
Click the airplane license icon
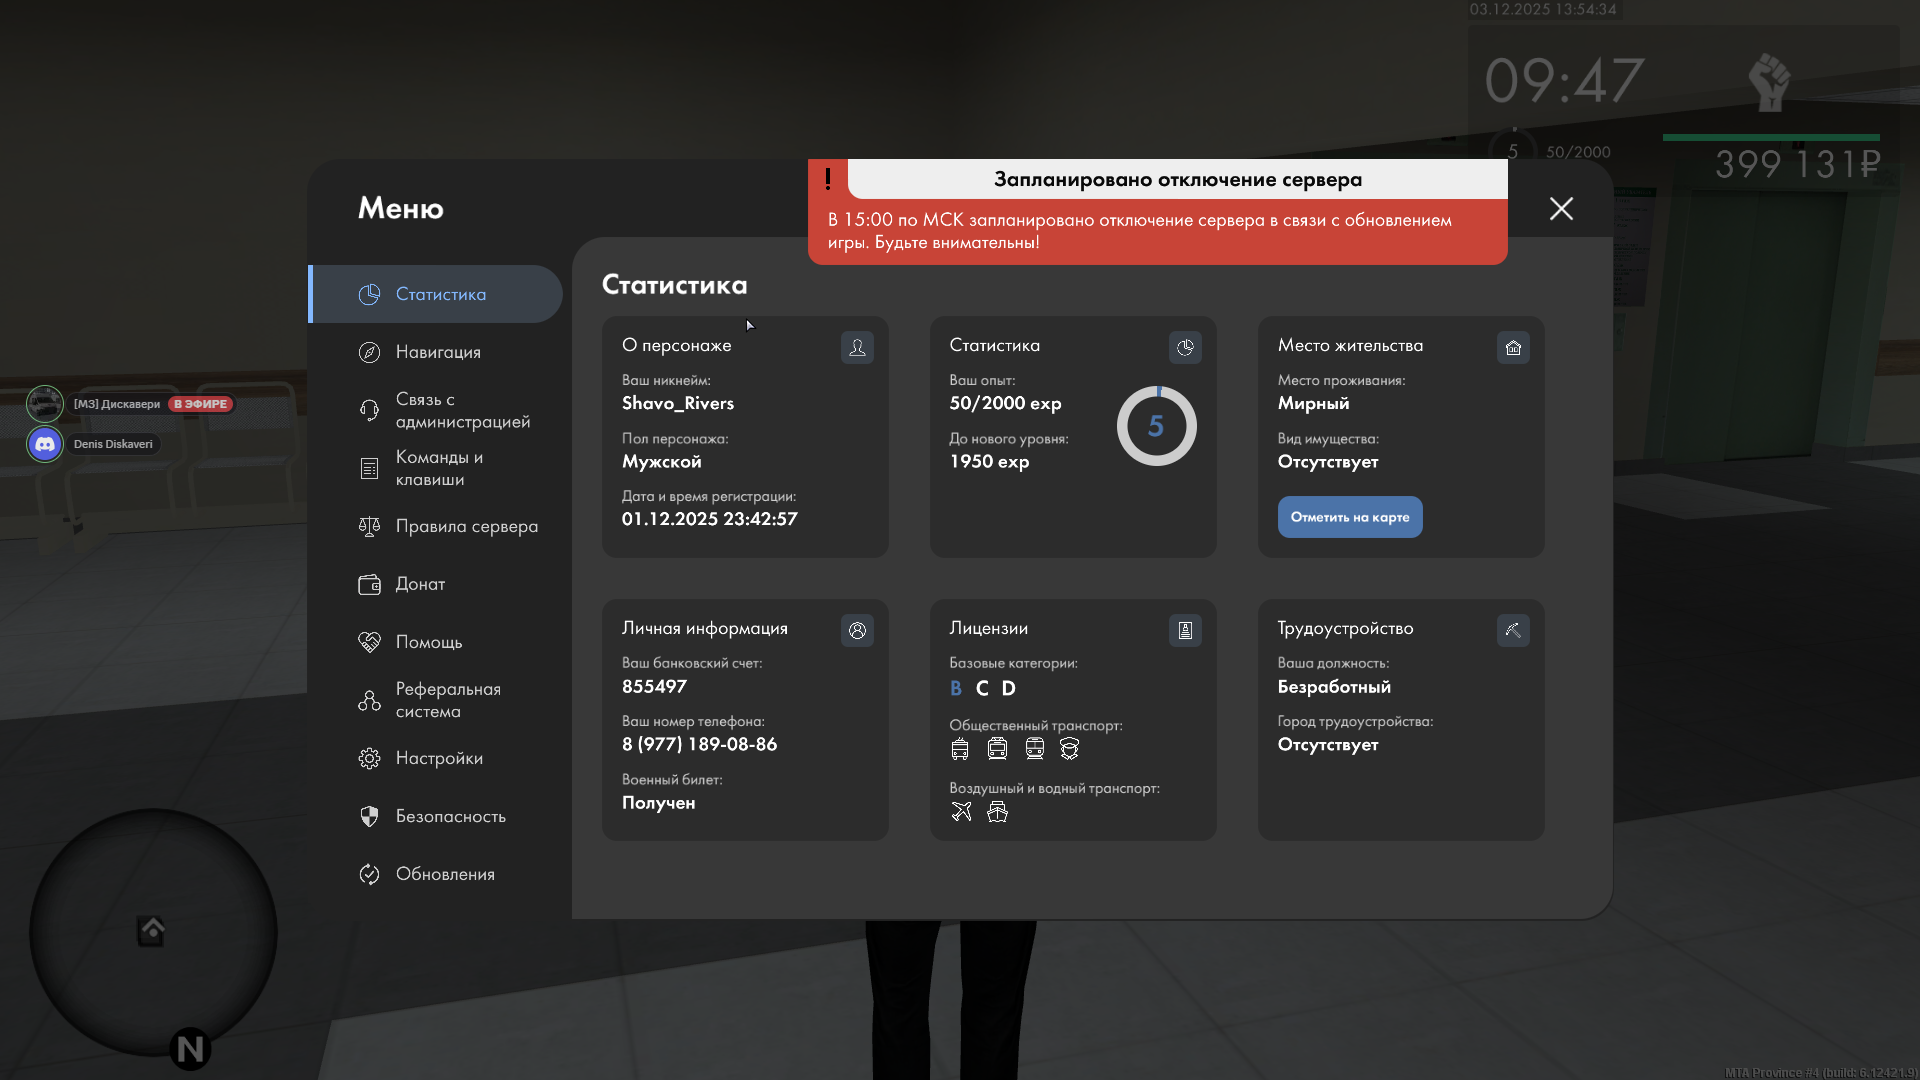click(x=961, y=811)
